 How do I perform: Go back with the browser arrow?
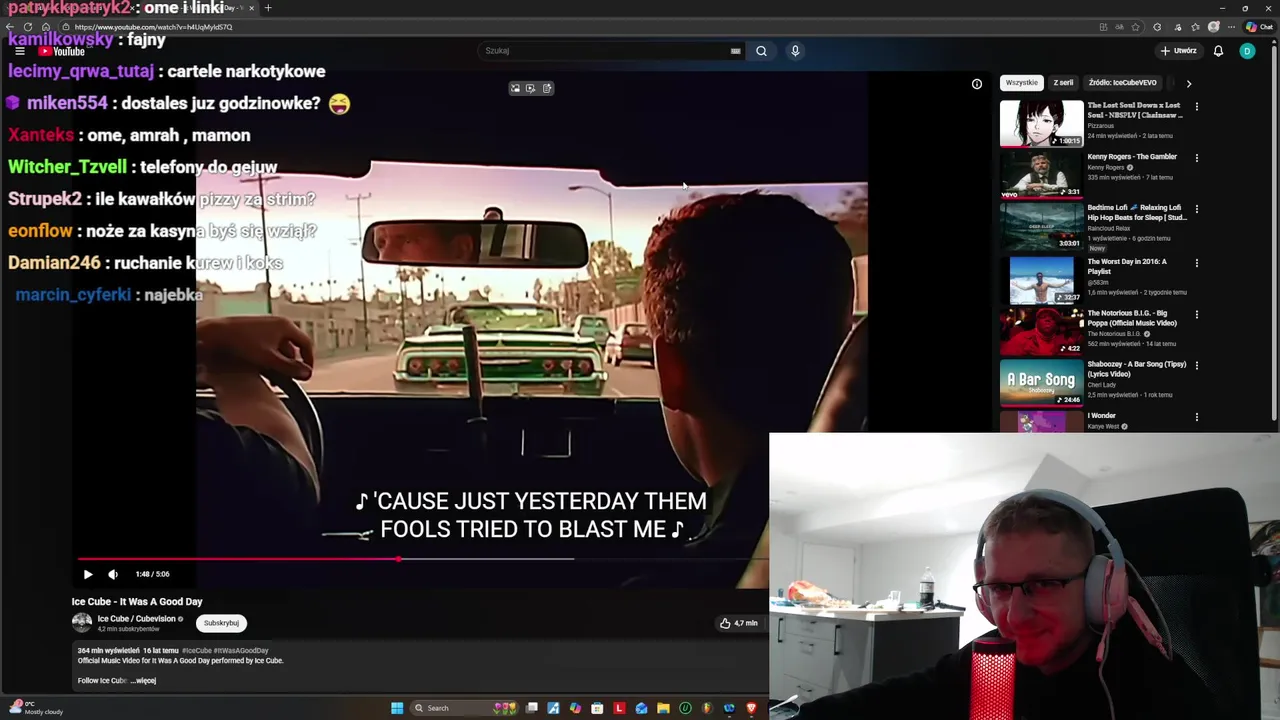10,27
